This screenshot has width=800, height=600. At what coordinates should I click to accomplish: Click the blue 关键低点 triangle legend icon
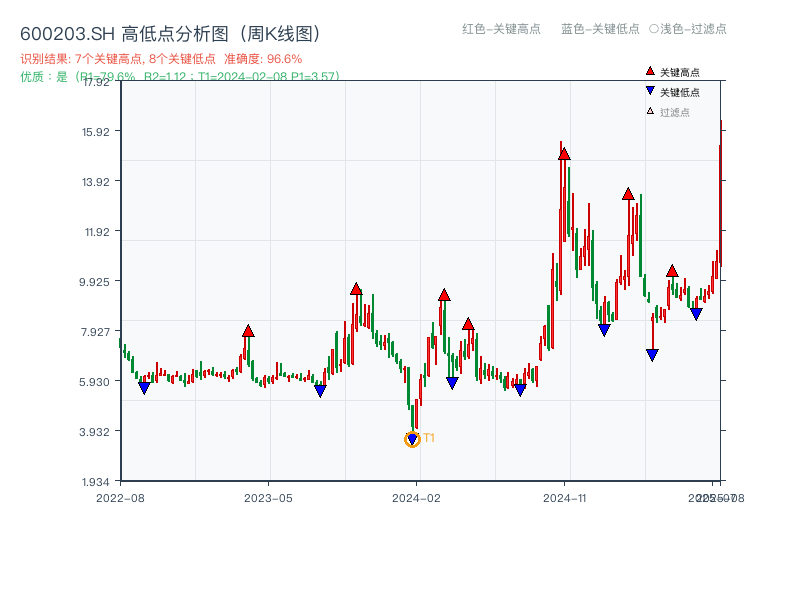click(x=650, y=91)
